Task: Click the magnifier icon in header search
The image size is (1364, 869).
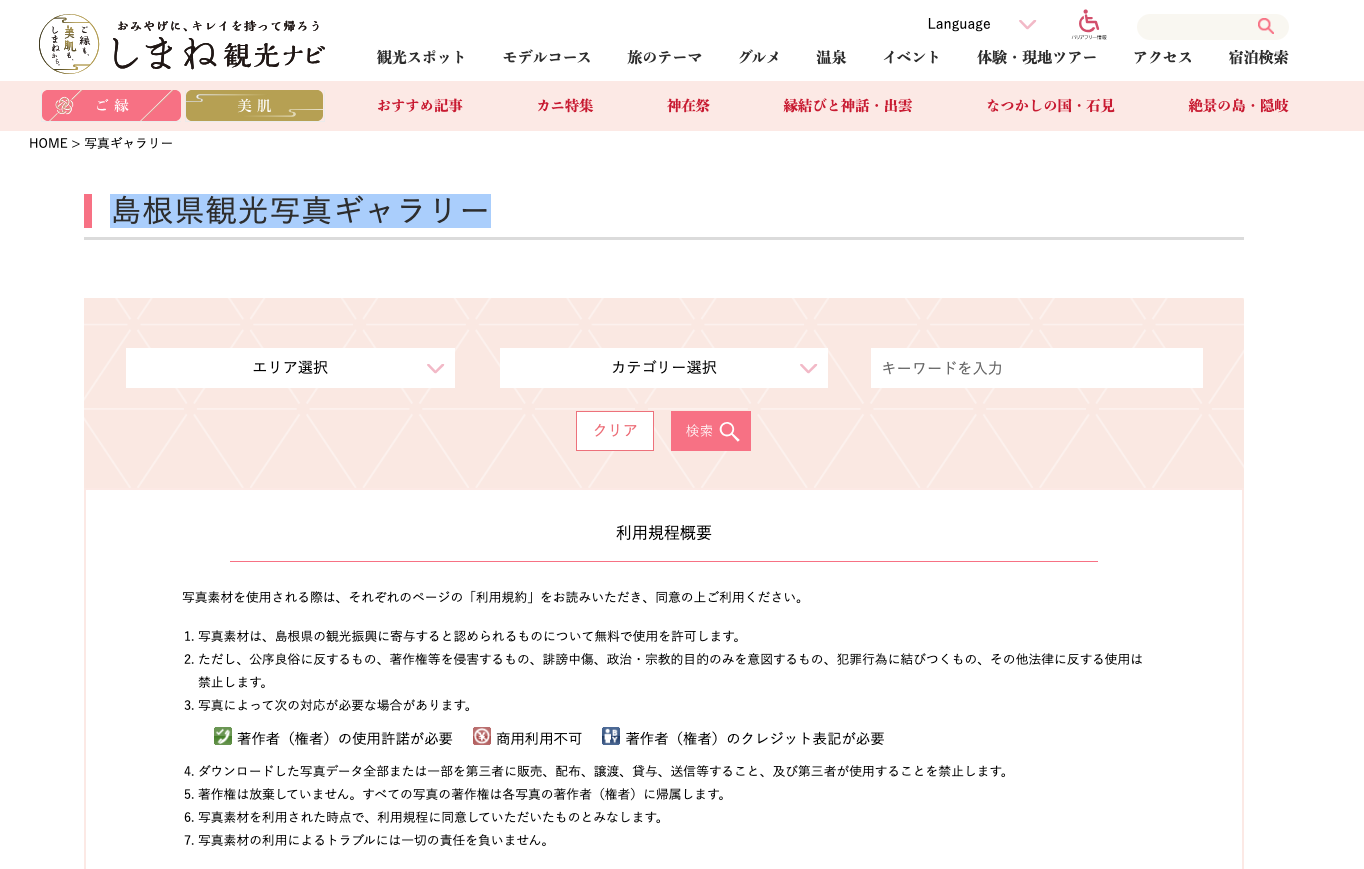Action: pos(1265,27)
